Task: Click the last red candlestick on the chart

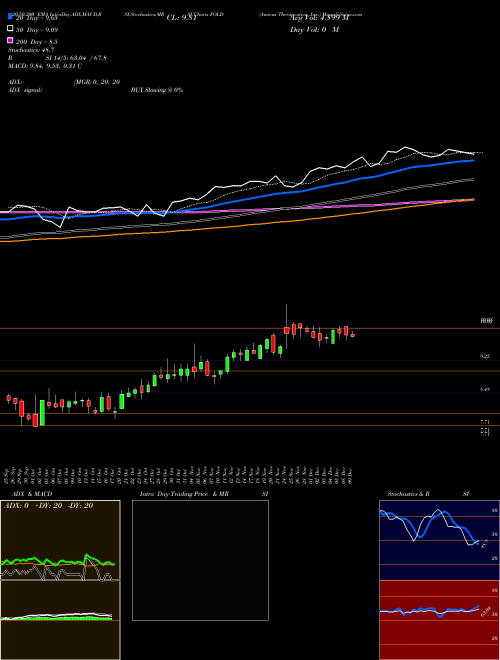Action: [353, 335]
